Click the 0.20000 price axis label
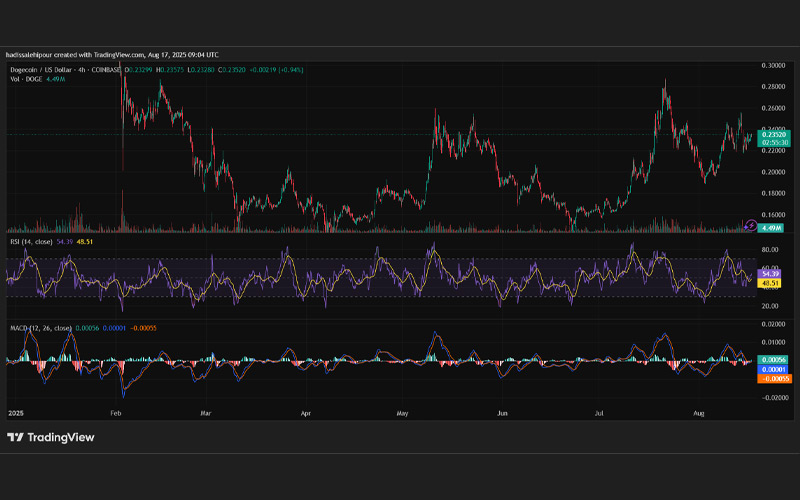The image size is (800, 500). [x=773, y=172]
